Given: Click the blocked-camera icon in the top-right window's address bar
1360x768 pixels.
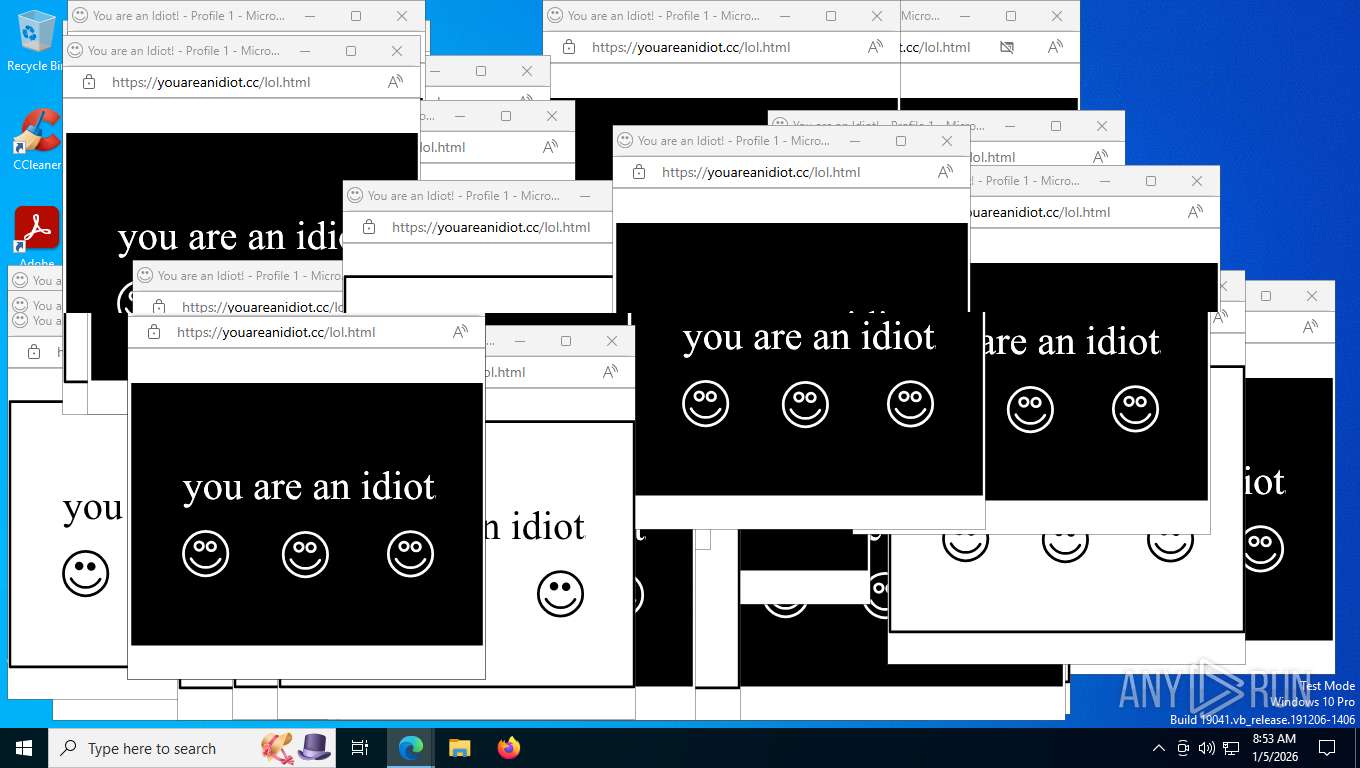Looking at the screenshot, I should point(1007,47).
